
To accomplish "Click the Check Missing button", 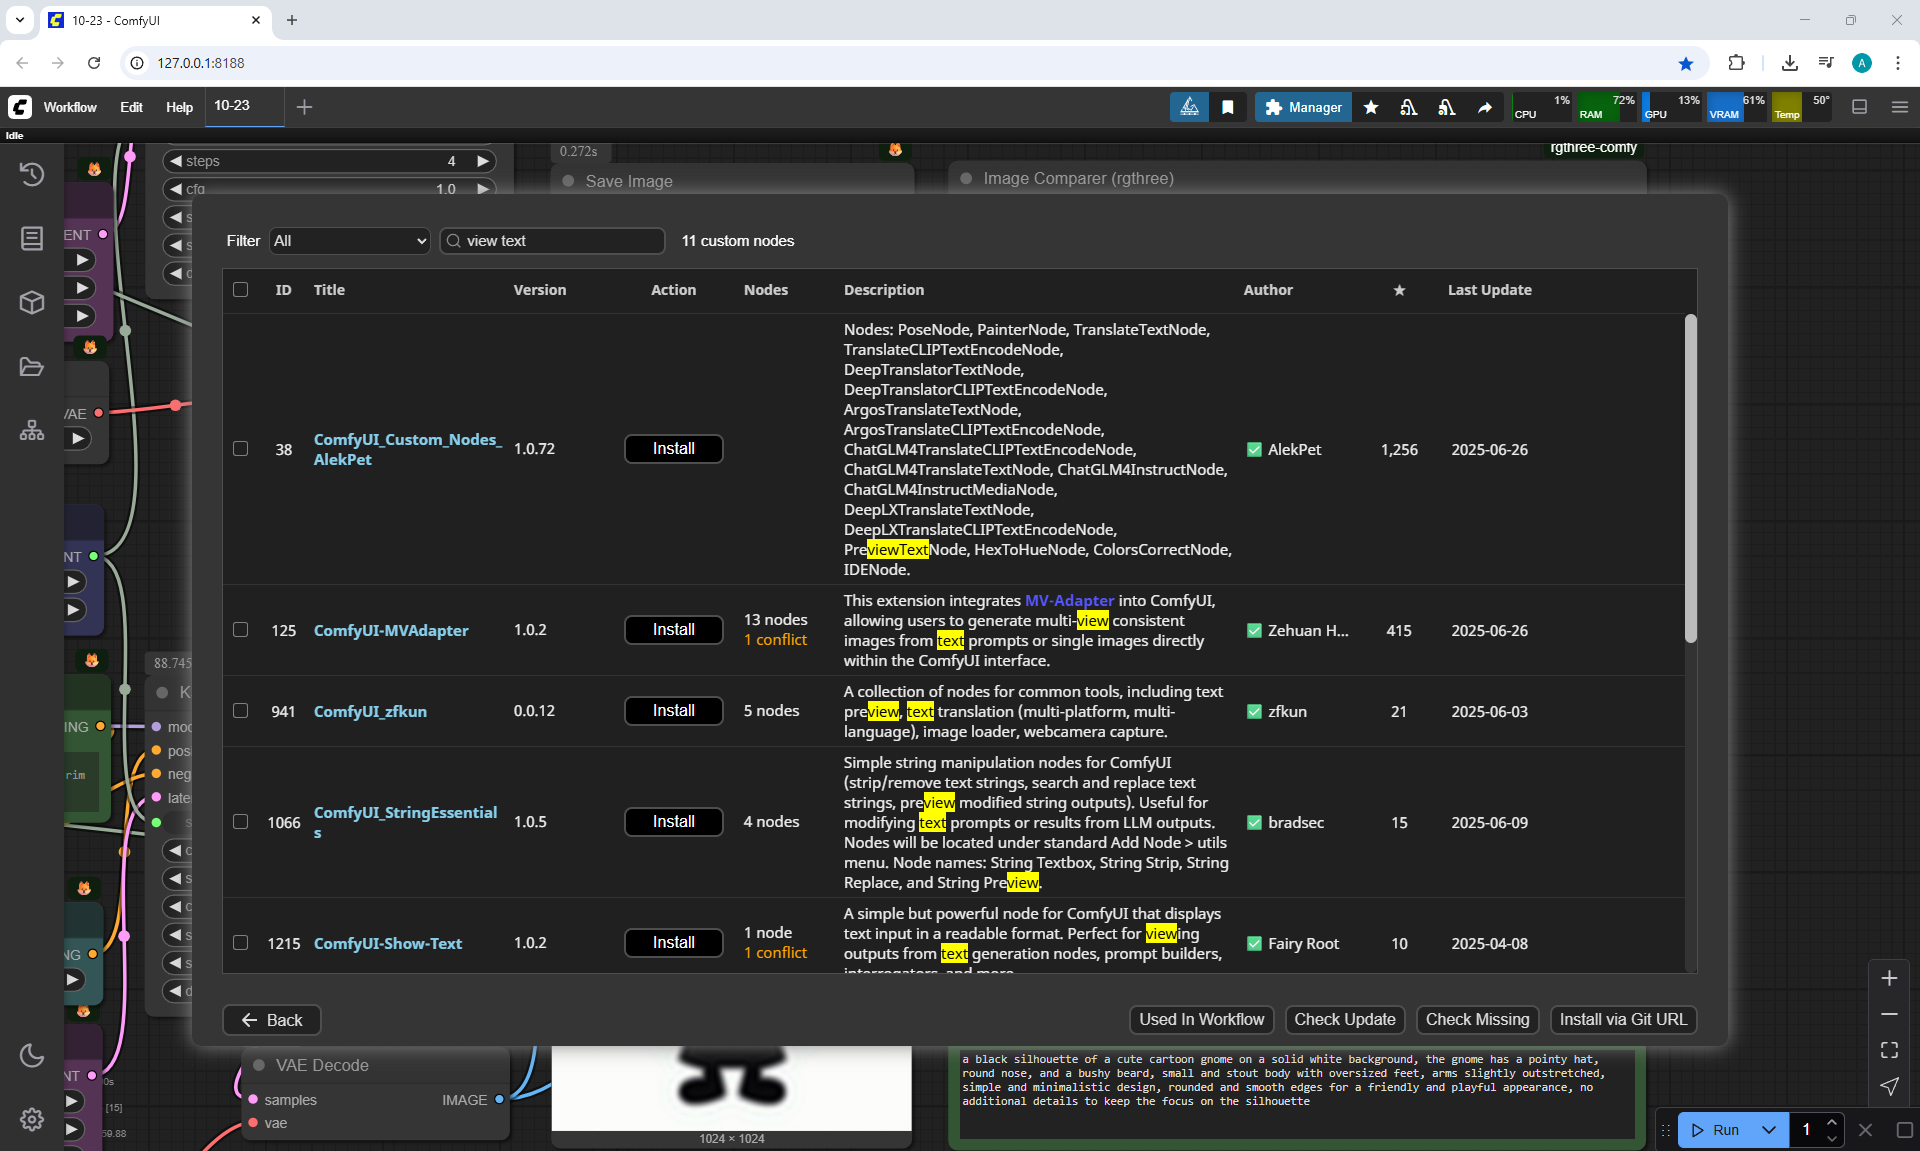I will (1477, 1019).
